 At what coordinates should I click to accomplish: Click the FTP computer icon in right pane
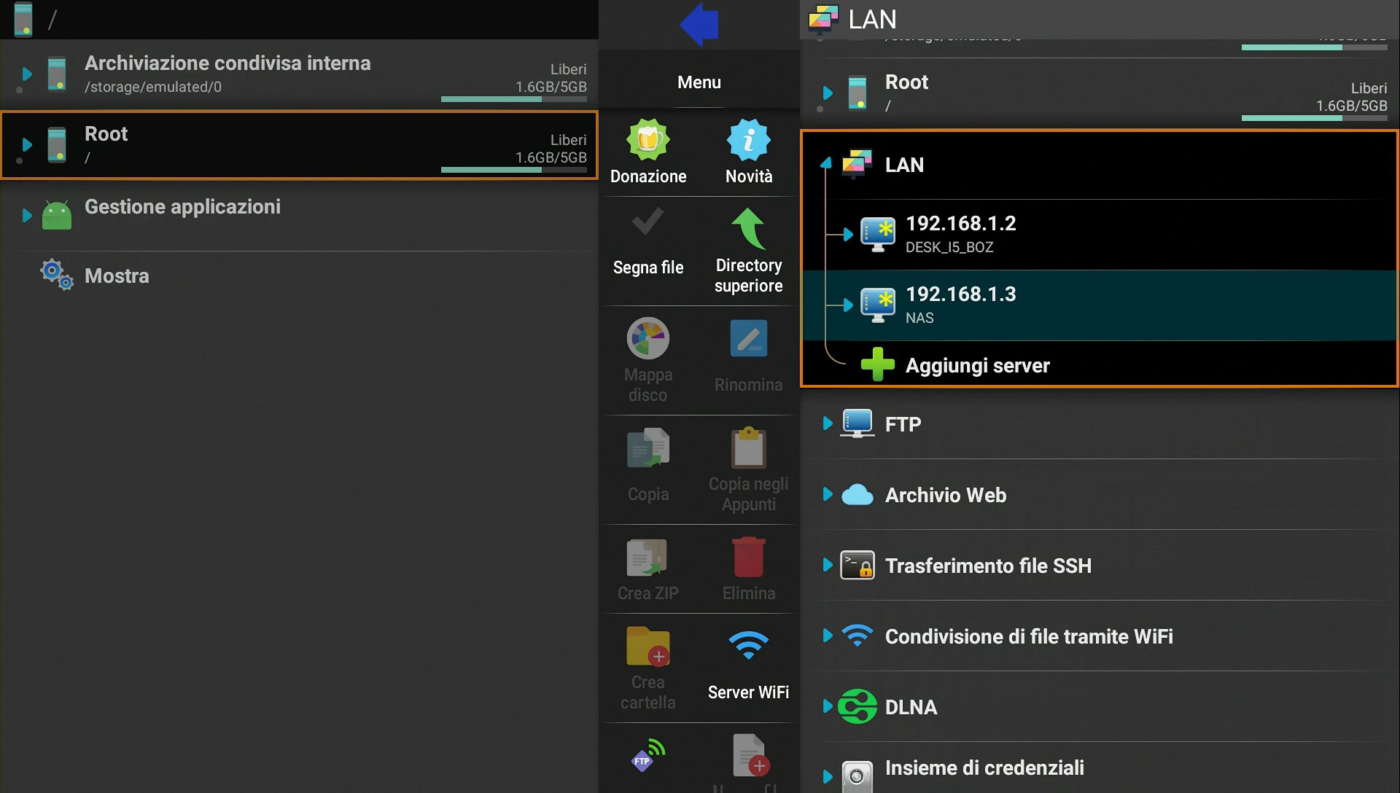coord(857,423)
